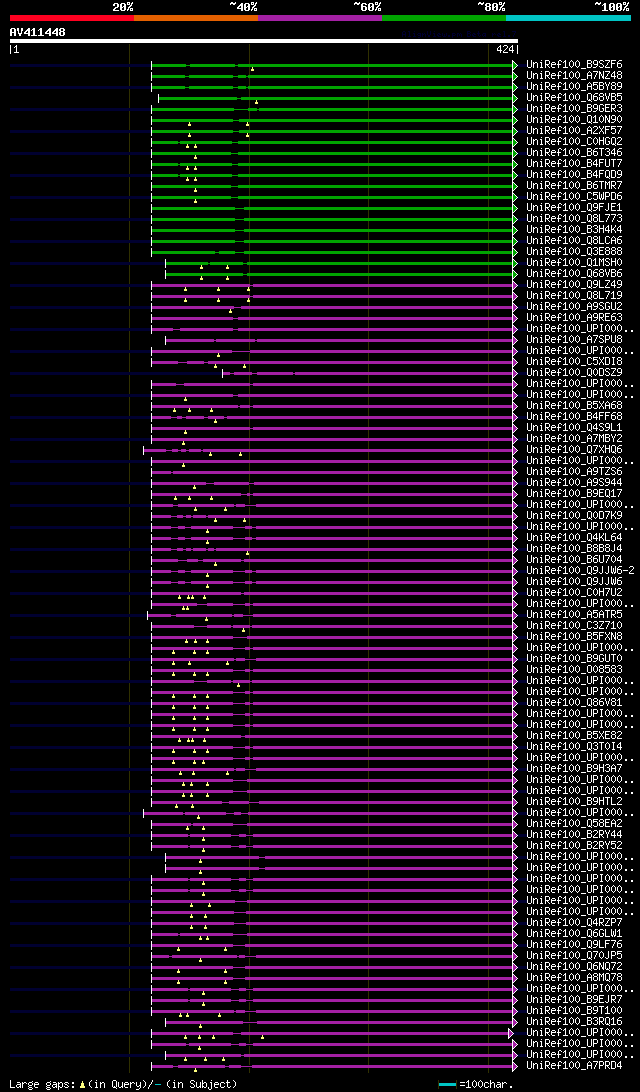
Task: Open hit UniRef100_Q4S9L1
Action: pyautogui.click(x=575, y=428)
